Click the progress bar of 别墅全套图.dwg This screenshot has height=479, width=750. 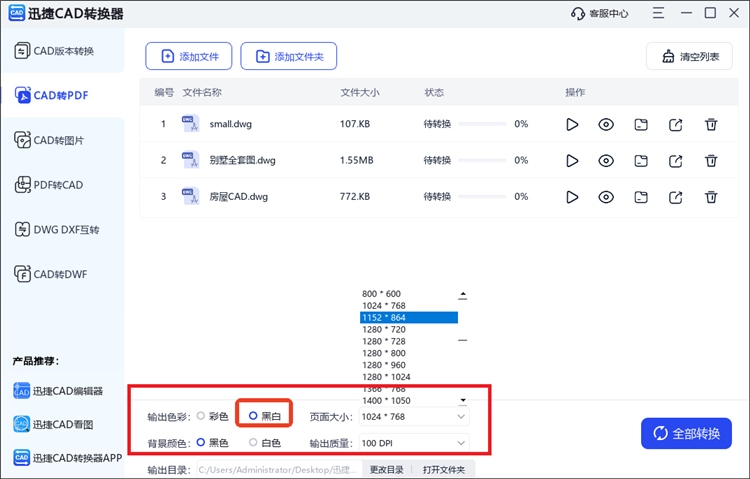(482, 160)
